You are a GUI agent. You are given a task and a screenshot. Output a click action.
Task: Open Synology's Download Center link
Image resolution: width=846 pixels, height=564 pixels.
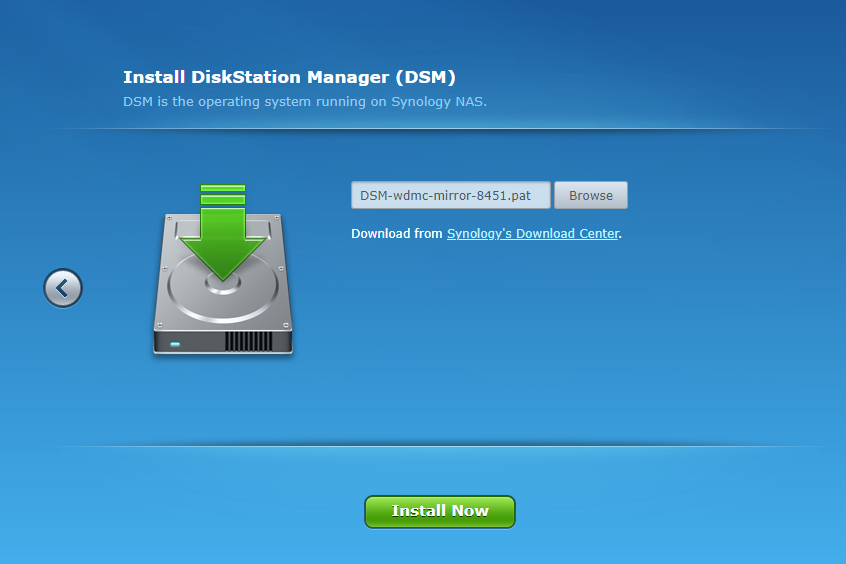tap(532, 234)
